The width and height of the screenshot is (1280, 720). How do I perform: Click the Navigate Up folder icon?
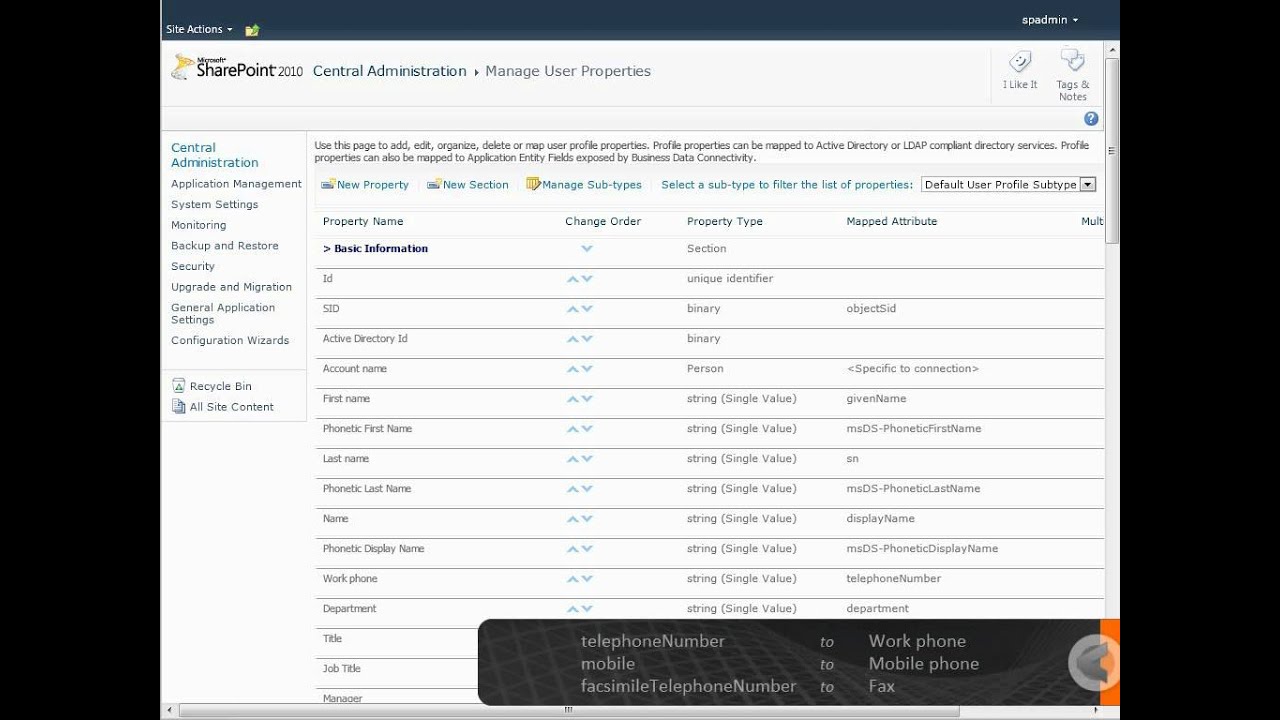point(252,30)
